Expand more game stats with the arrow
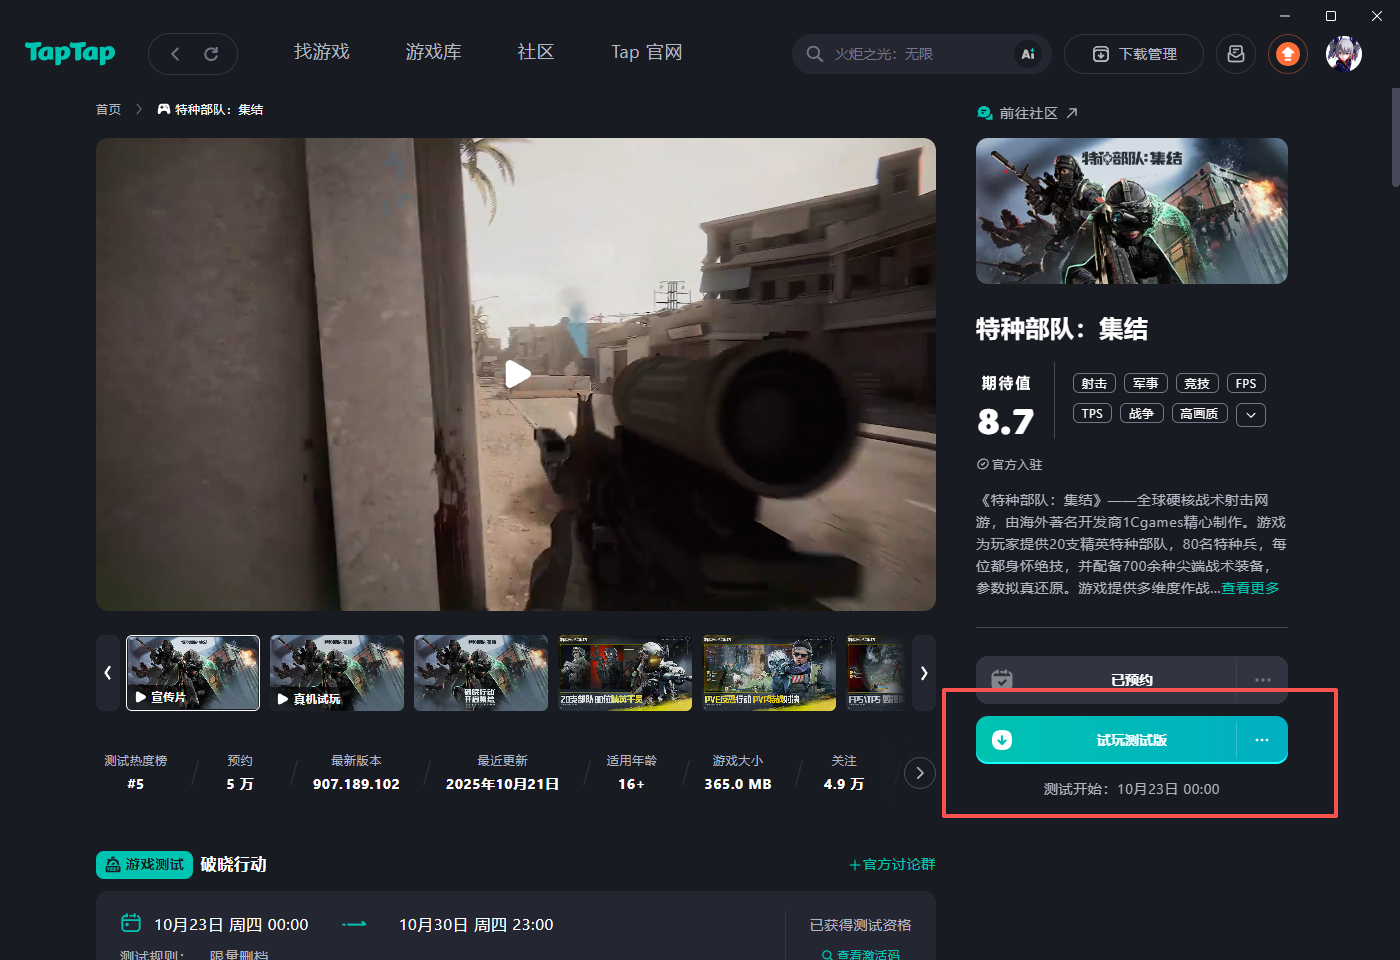Image resolution: width=1400 pixels, height=960 pixels. tap(920, 773)
